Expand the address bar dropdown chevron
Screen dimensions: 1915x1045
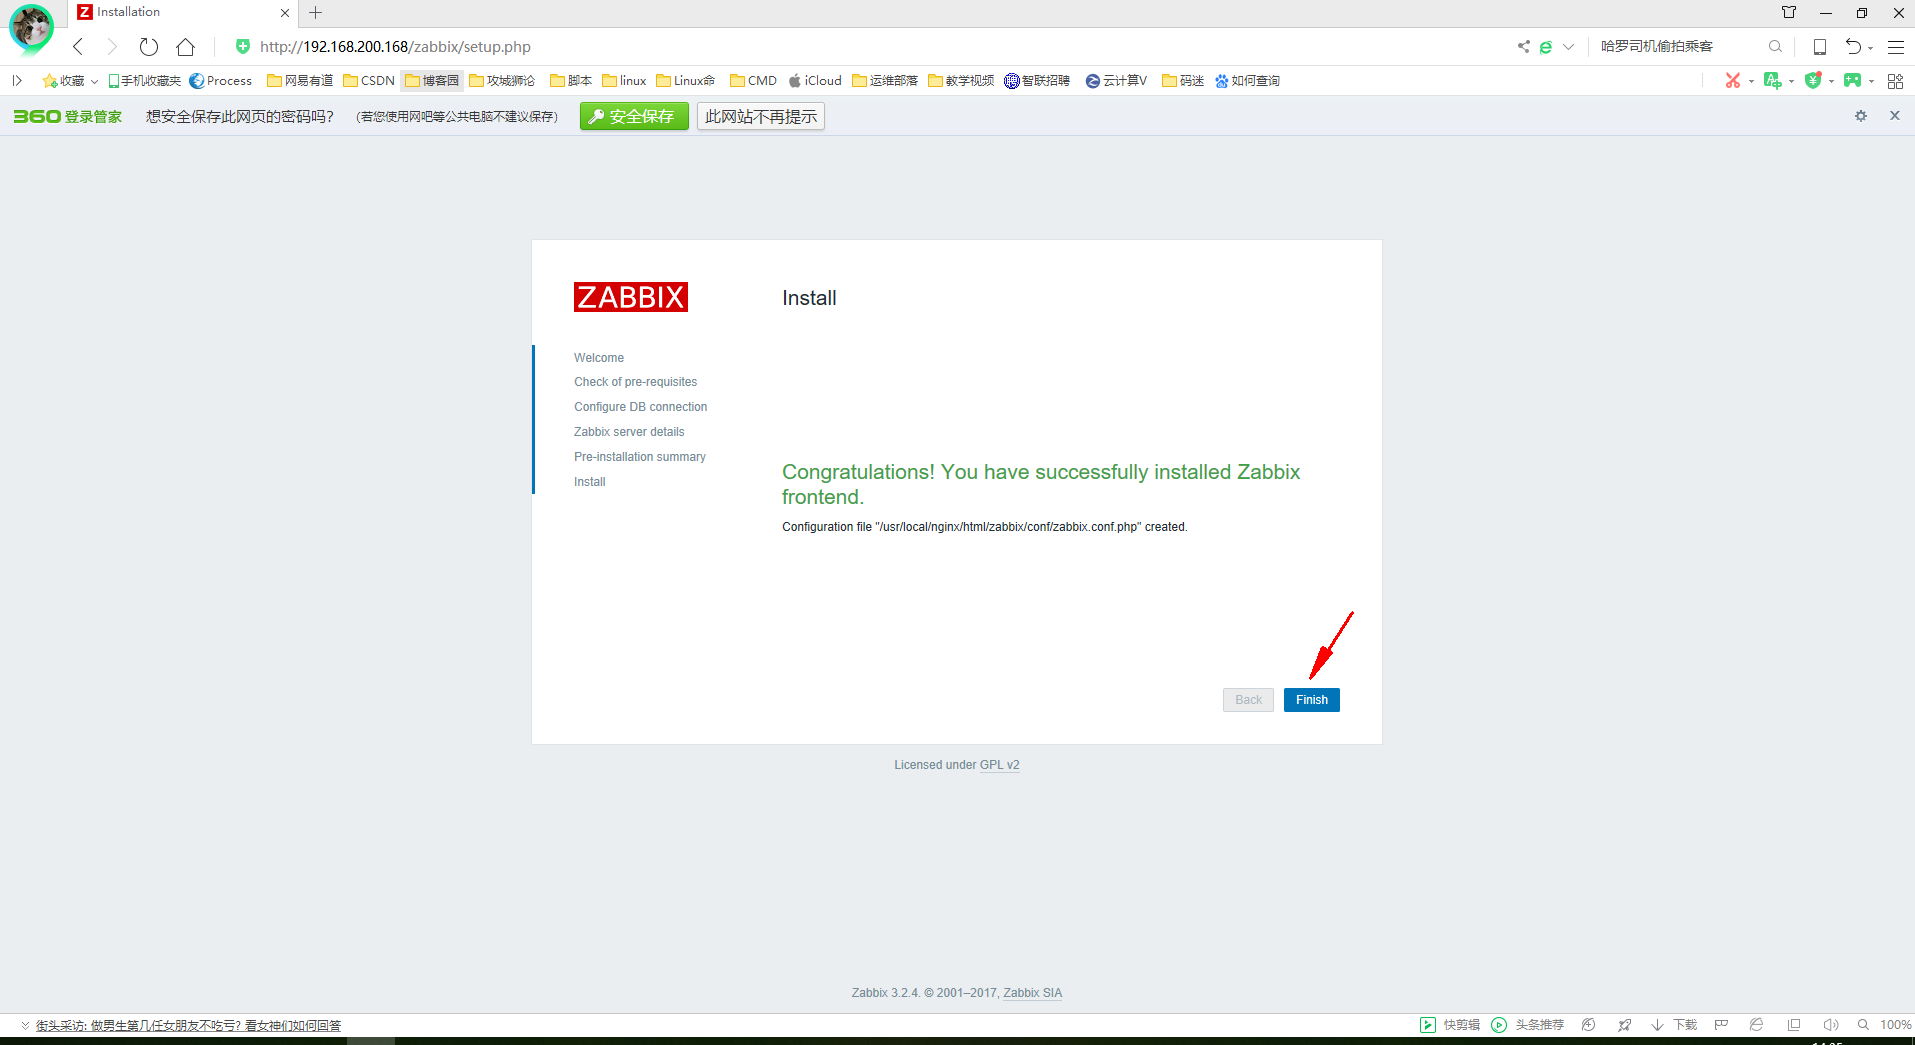coord(1568,47)
